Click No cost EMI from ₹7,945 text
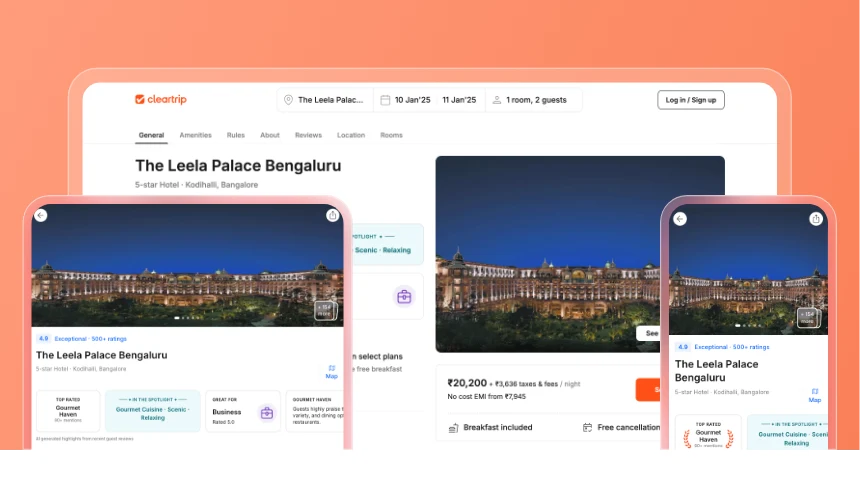Image resolution: width=860 pixels, height=485 pixels. coord(486,396)
